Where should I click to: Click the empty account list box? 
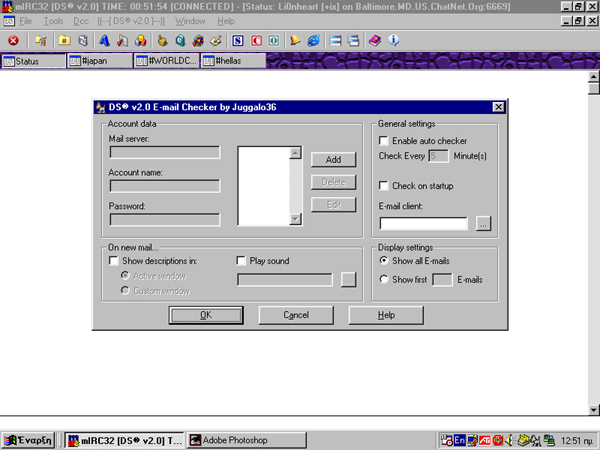264,186
